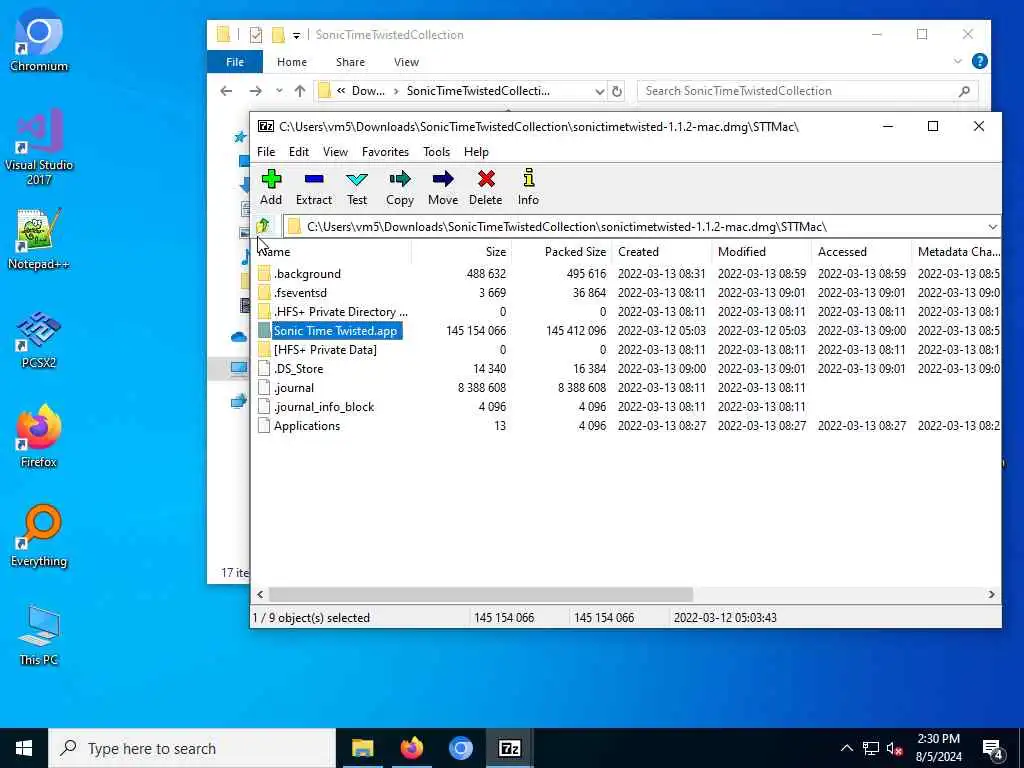Select the .background folder
The height and width of the screenshot is (768, 1024).
tap(307, 274)
